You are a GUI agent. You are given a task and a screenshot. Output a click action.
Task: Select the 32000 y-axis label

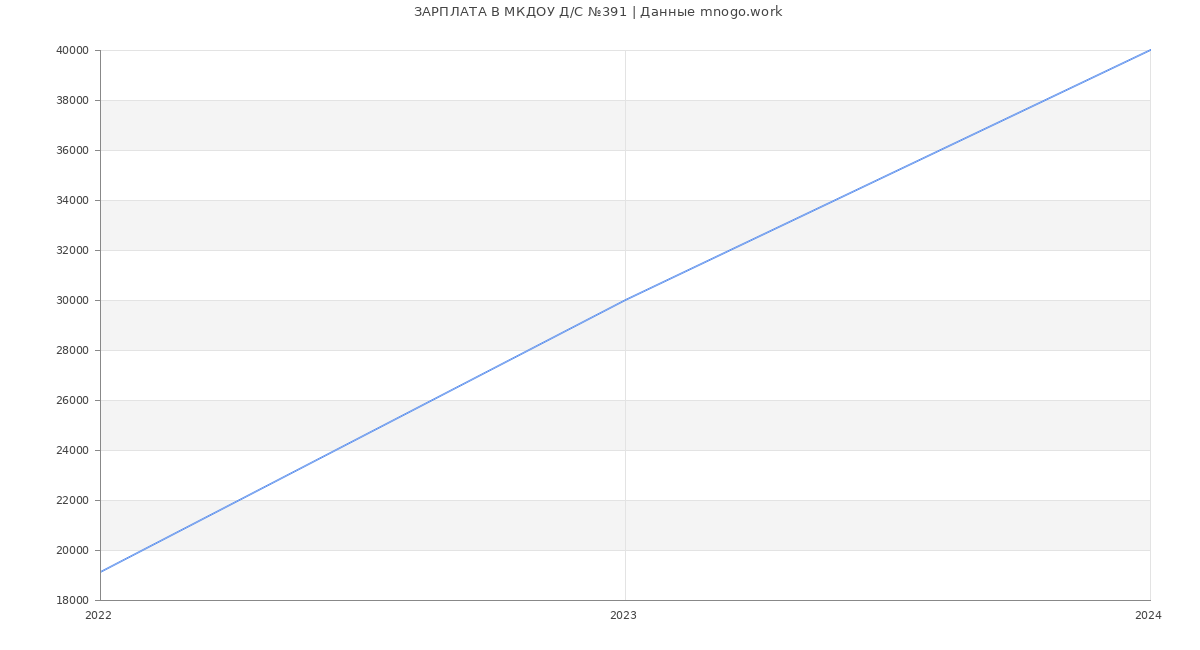point(74,251)
